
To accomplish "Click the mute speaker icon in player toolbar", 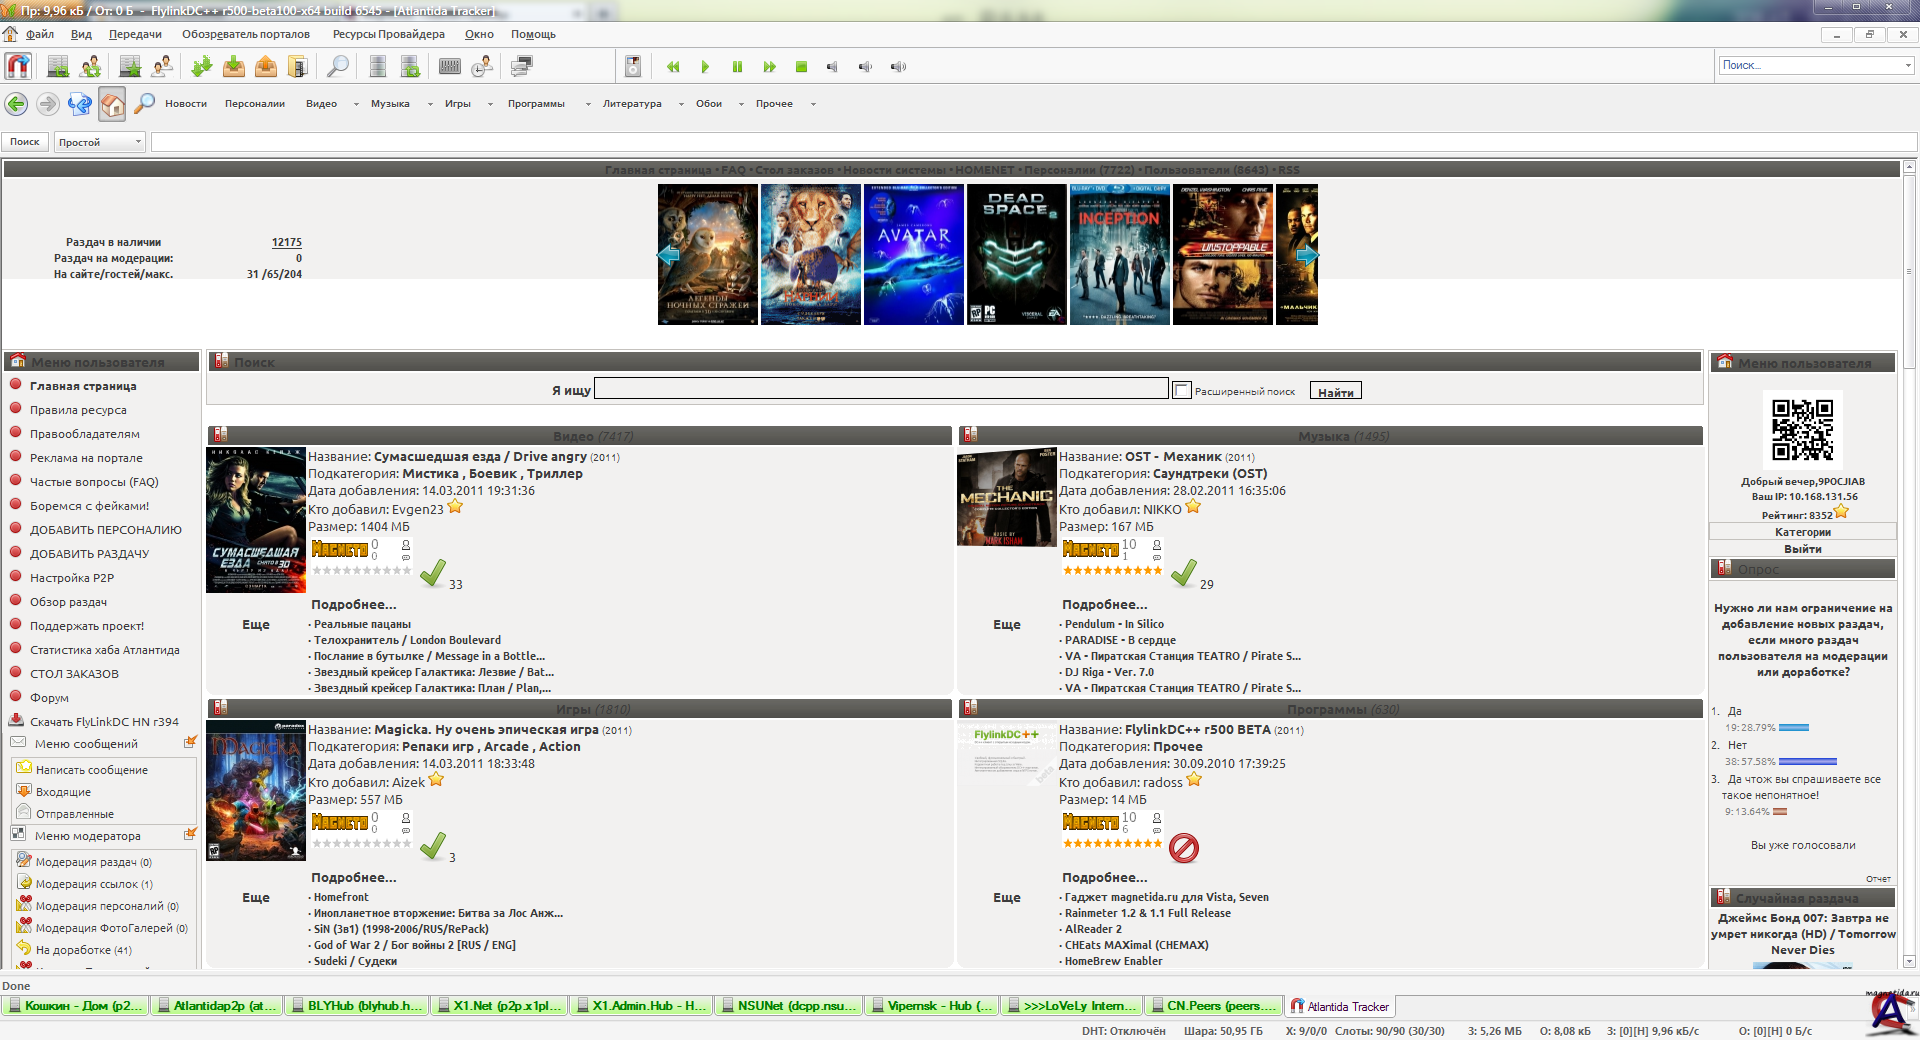I will tap(832, 67).
